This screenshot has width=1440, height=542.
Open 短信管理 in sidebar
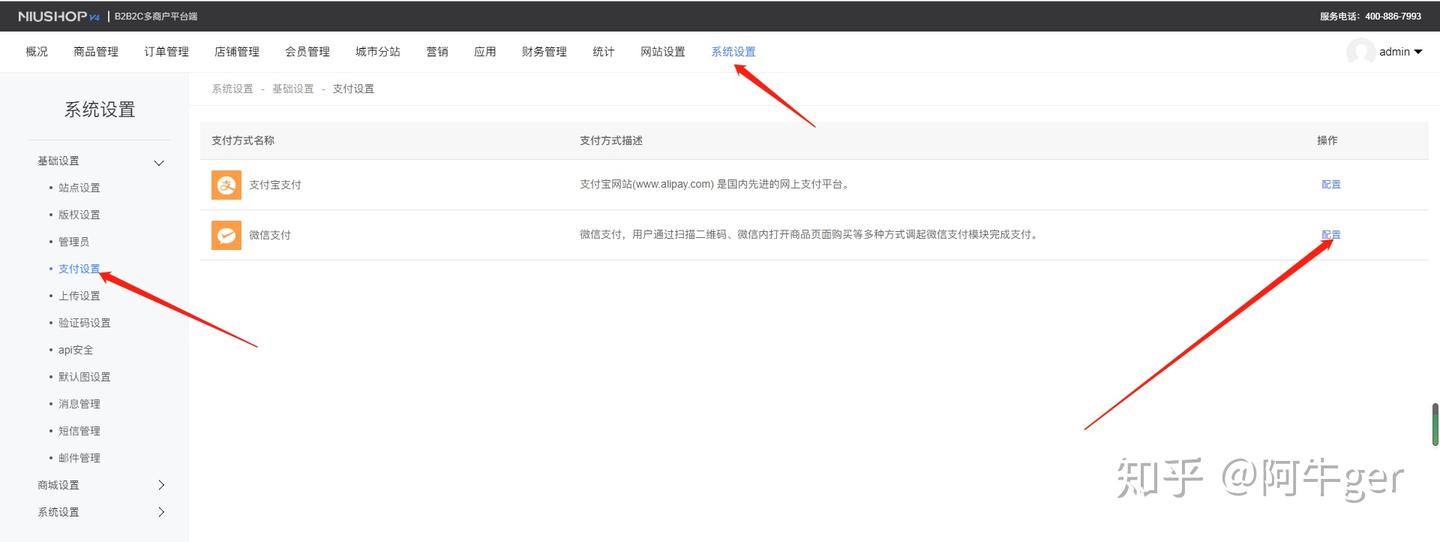coord(79,431)
